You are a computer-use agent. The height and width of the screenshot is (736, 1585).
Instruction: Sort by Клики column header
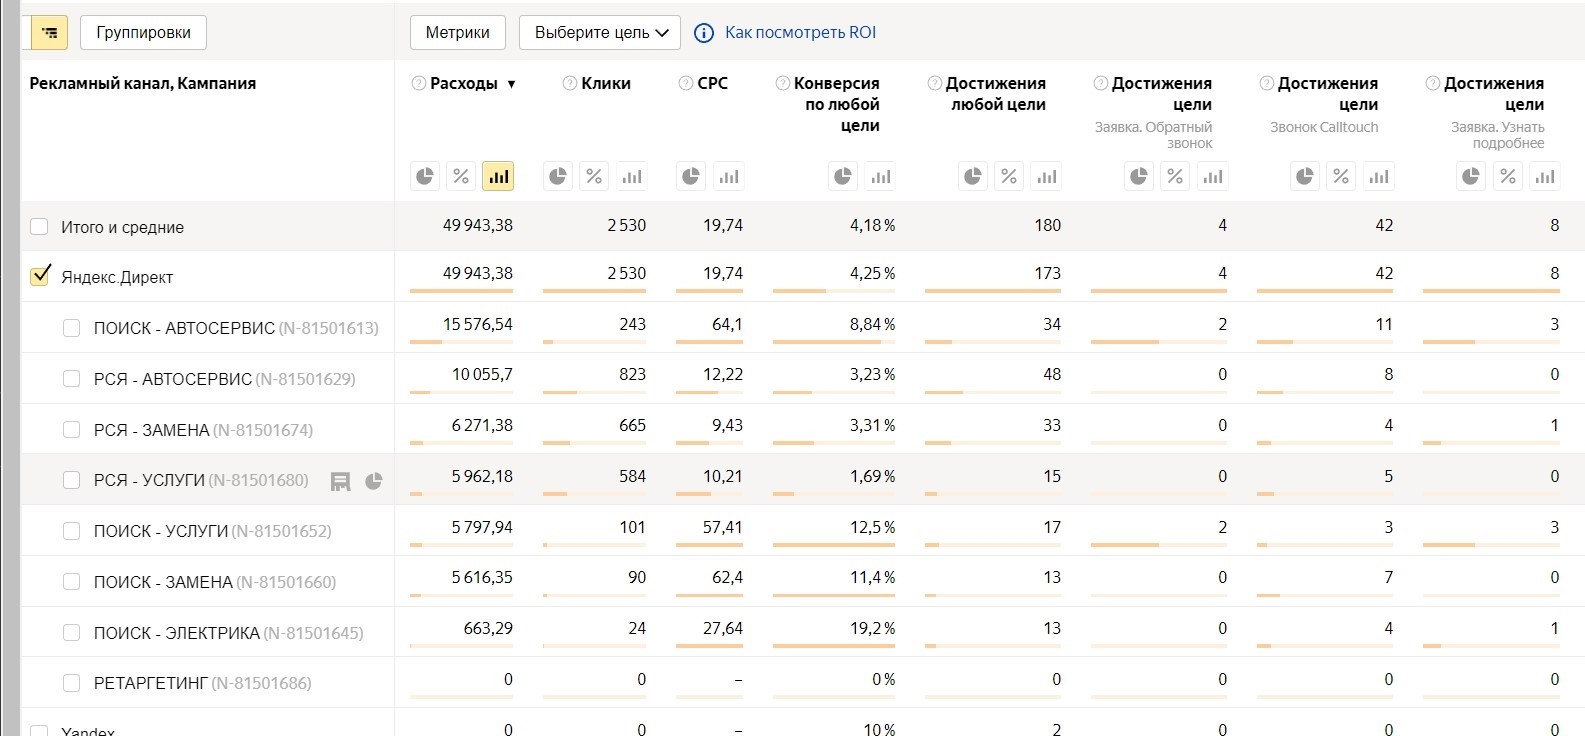point(606,83)
